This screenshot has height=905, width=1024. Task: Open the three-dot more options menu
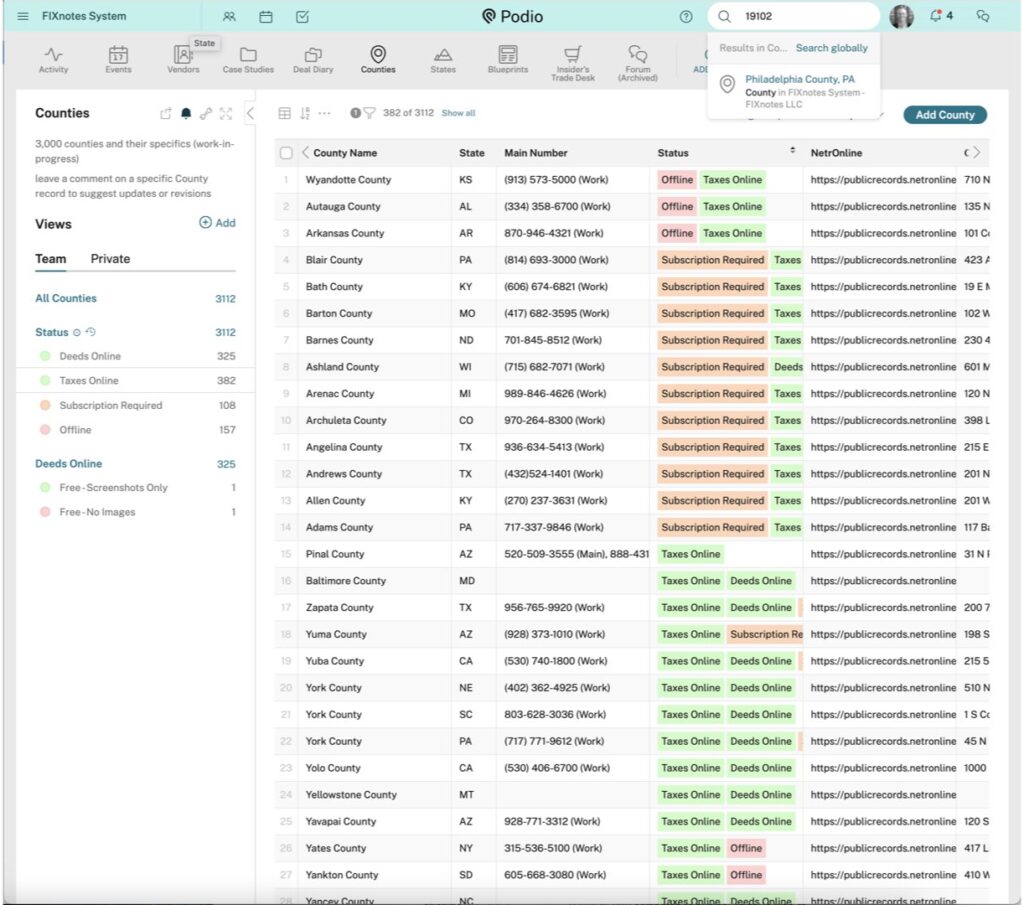pos(325,113)
